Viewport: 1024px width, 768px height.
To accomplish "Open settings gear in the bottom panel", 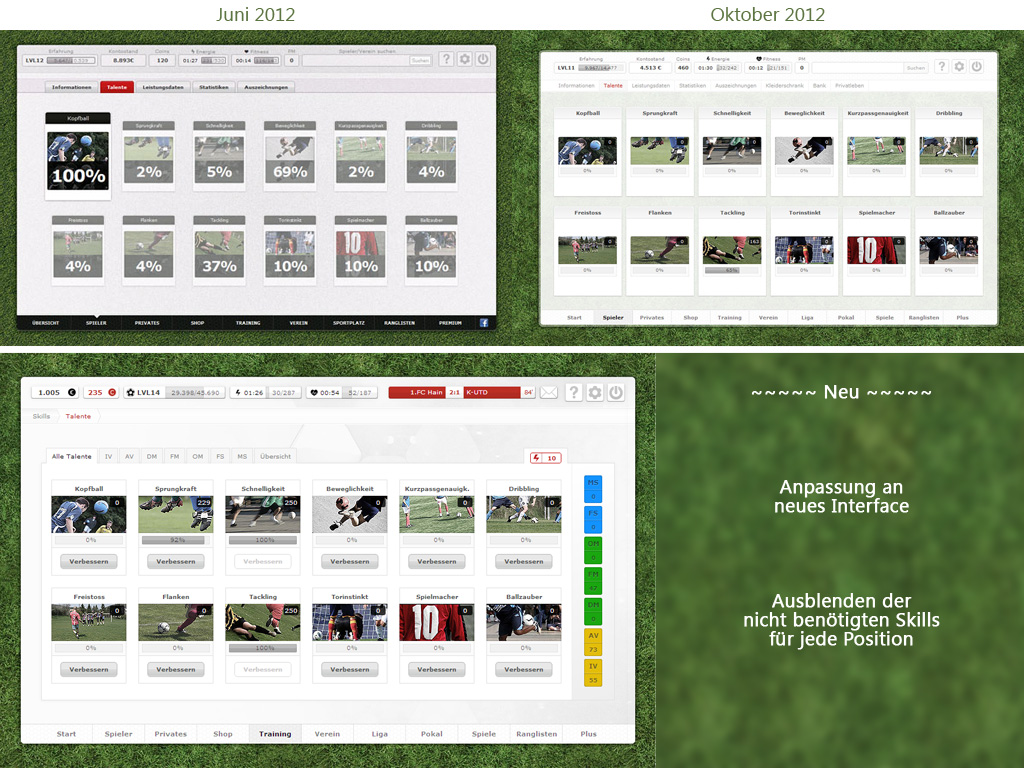I will (x=595, y=393).
